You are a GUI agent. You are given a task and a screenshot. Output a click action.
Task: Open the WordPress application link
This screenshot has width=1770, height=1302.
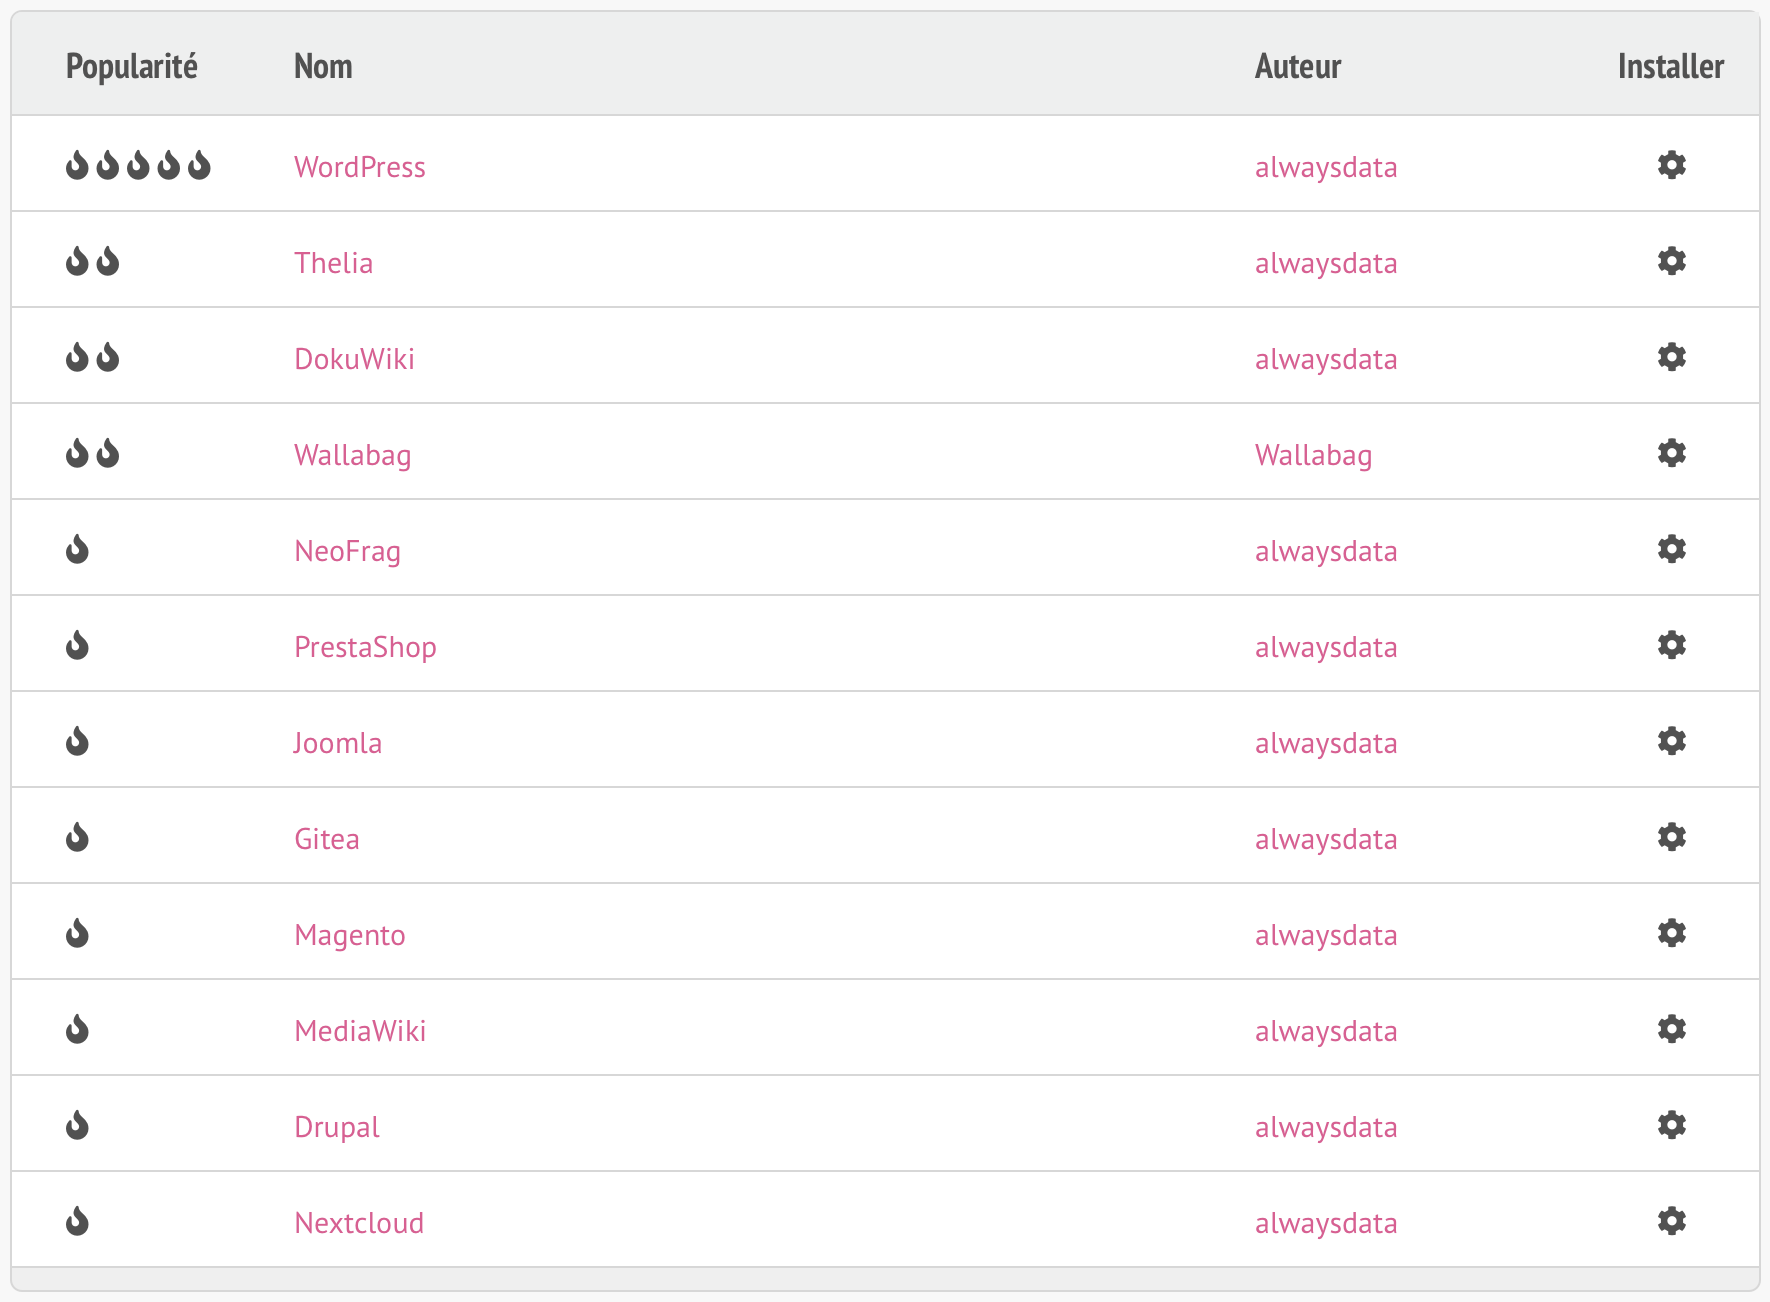[360, 167]
